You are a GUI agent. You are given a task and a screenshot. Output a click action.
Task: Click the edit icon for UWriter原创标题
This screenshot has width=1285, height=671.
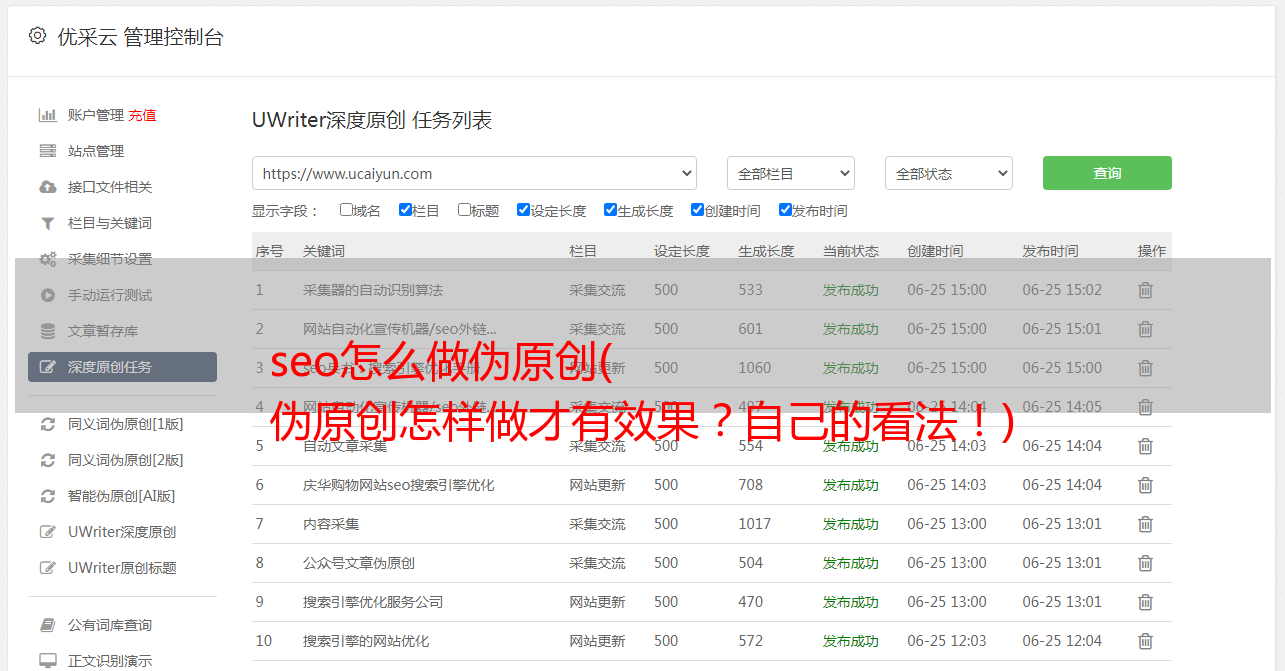(47, 568)
